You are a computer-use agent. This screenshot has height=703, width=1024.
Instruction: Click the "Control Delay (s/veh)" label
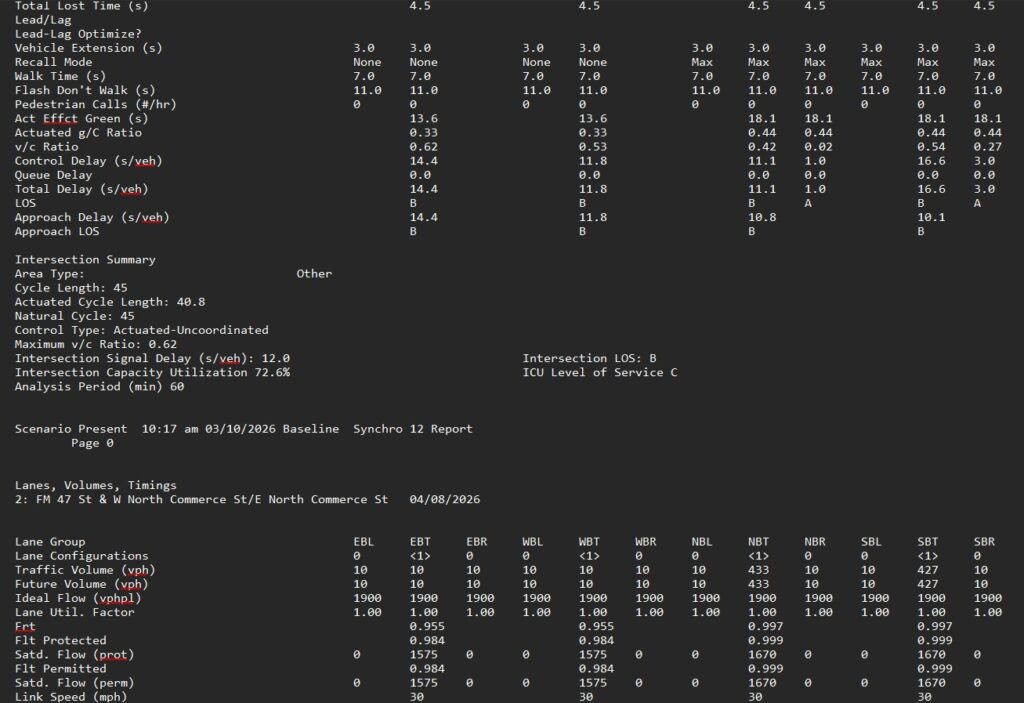pyautogui.click(x=89, y=161)
